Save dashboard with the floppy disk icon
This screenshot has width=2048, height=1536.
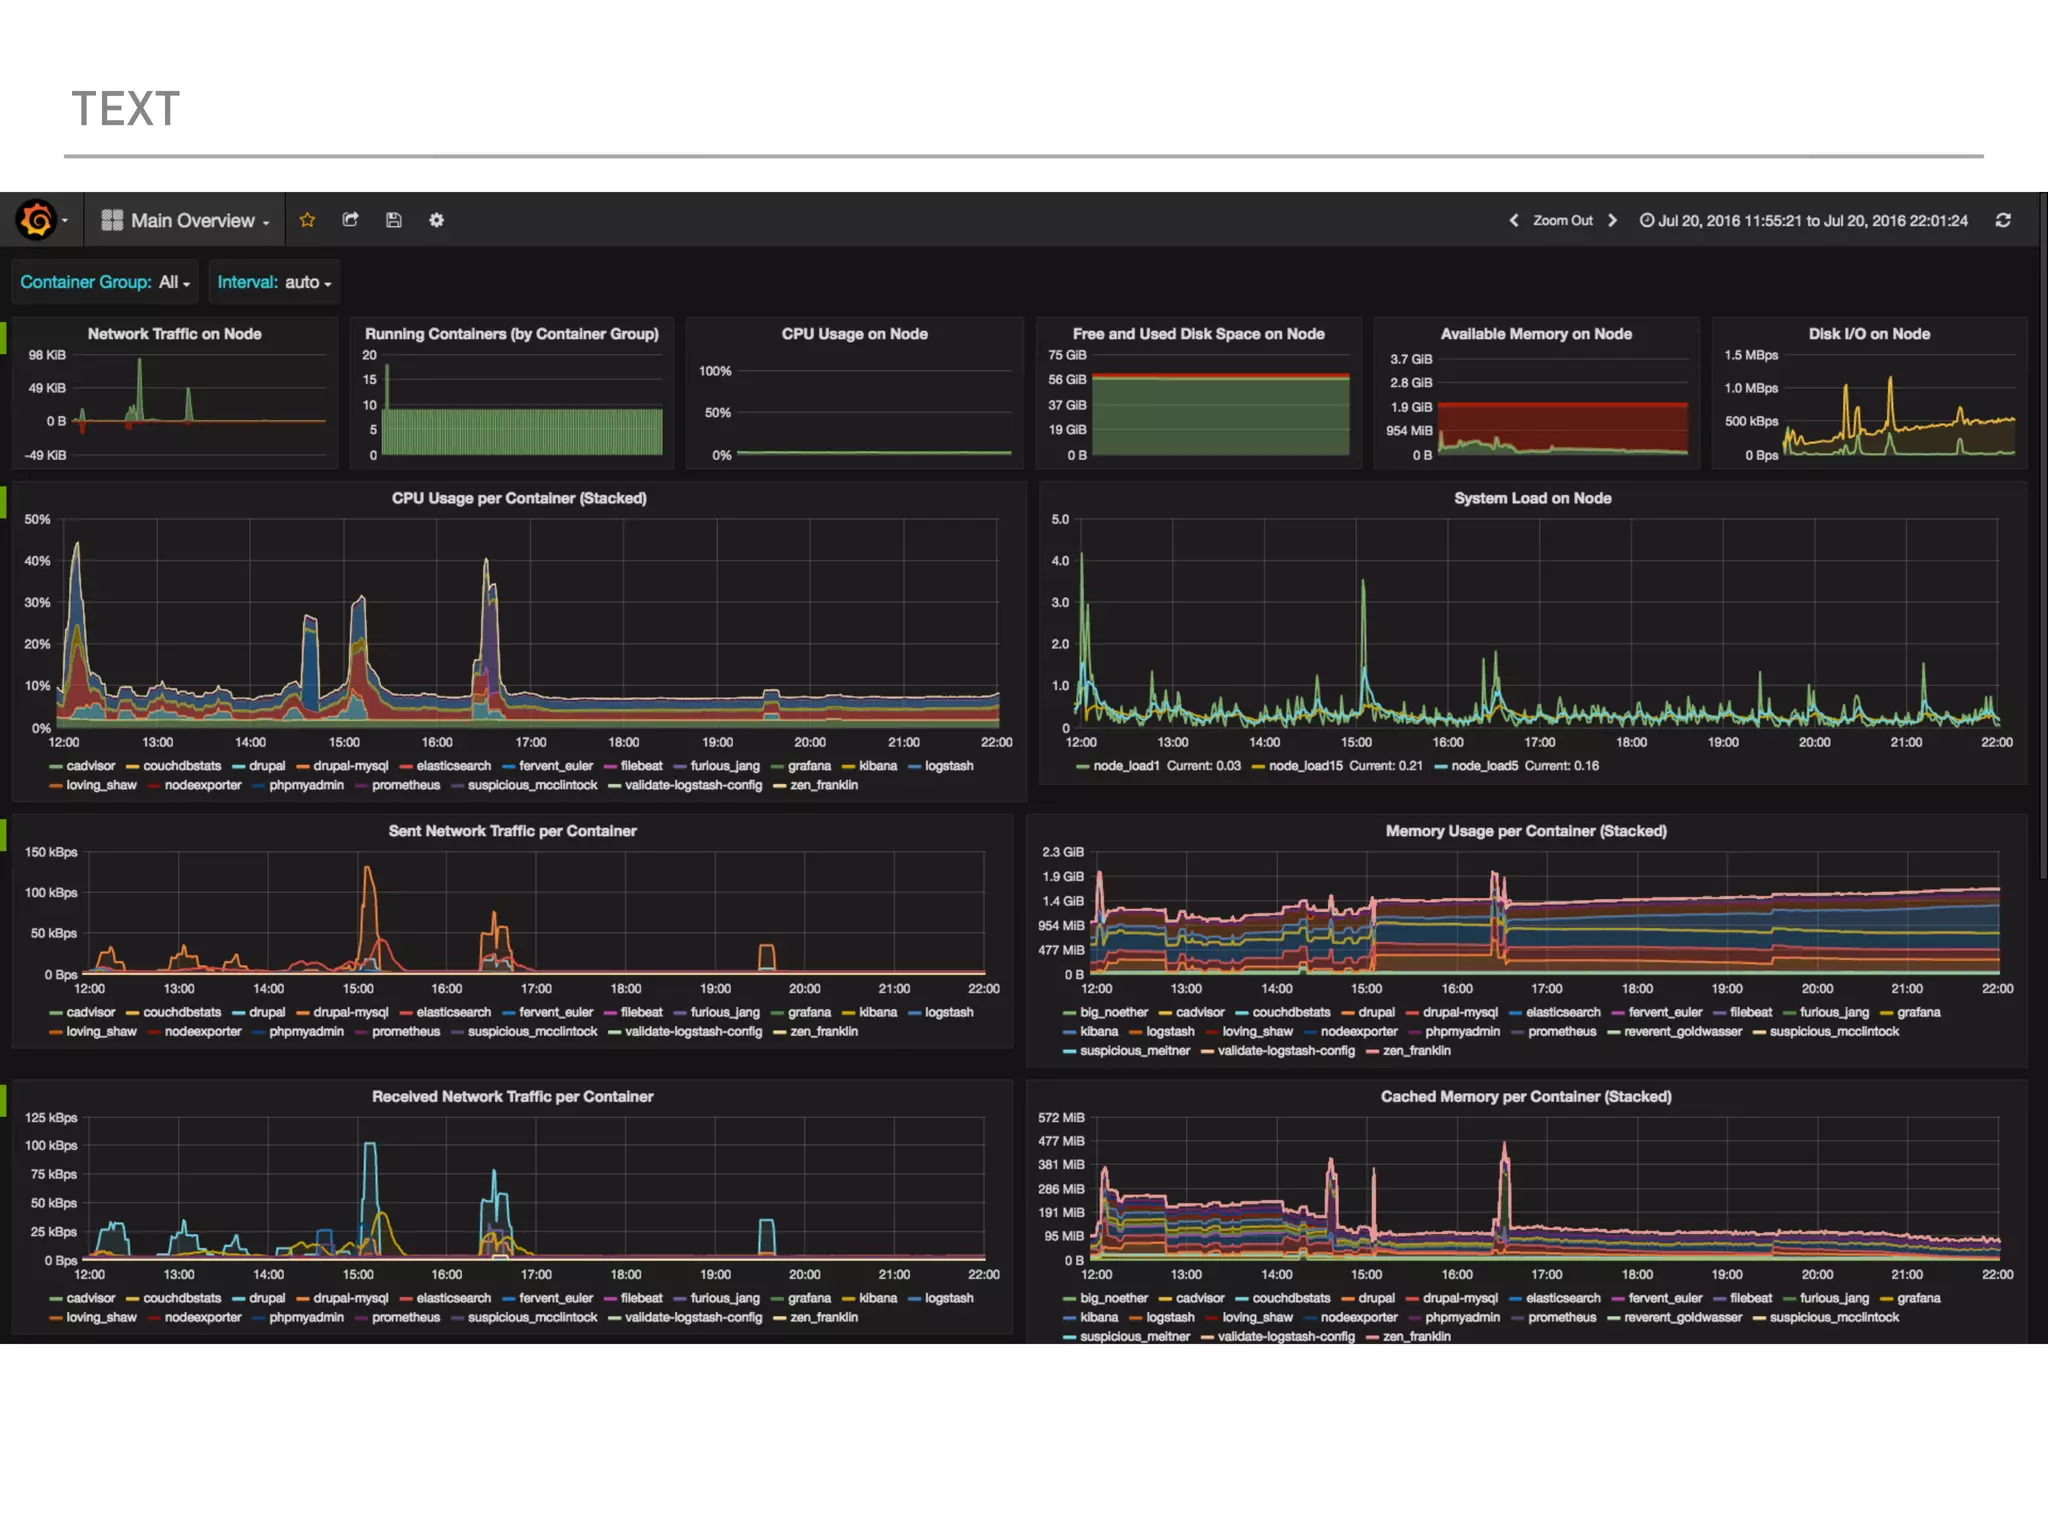(393, 220)
